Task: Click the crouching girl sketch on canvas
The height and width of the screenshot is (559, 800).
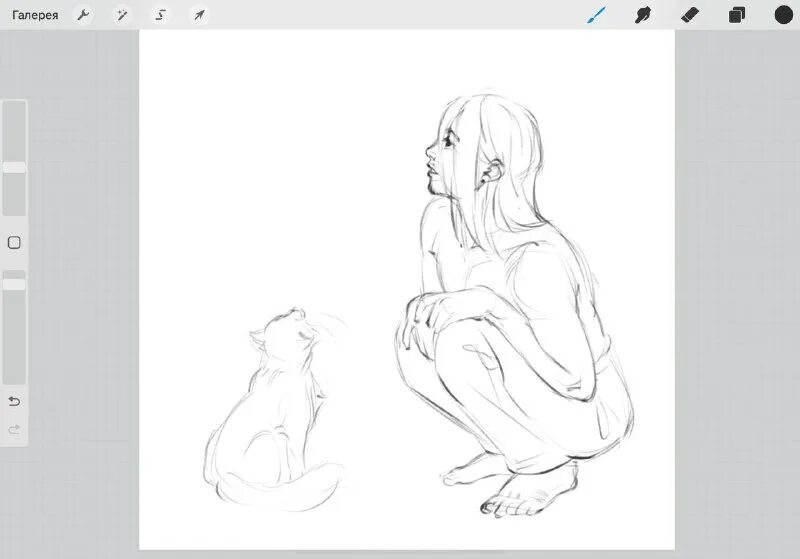Action: (515, 306)
